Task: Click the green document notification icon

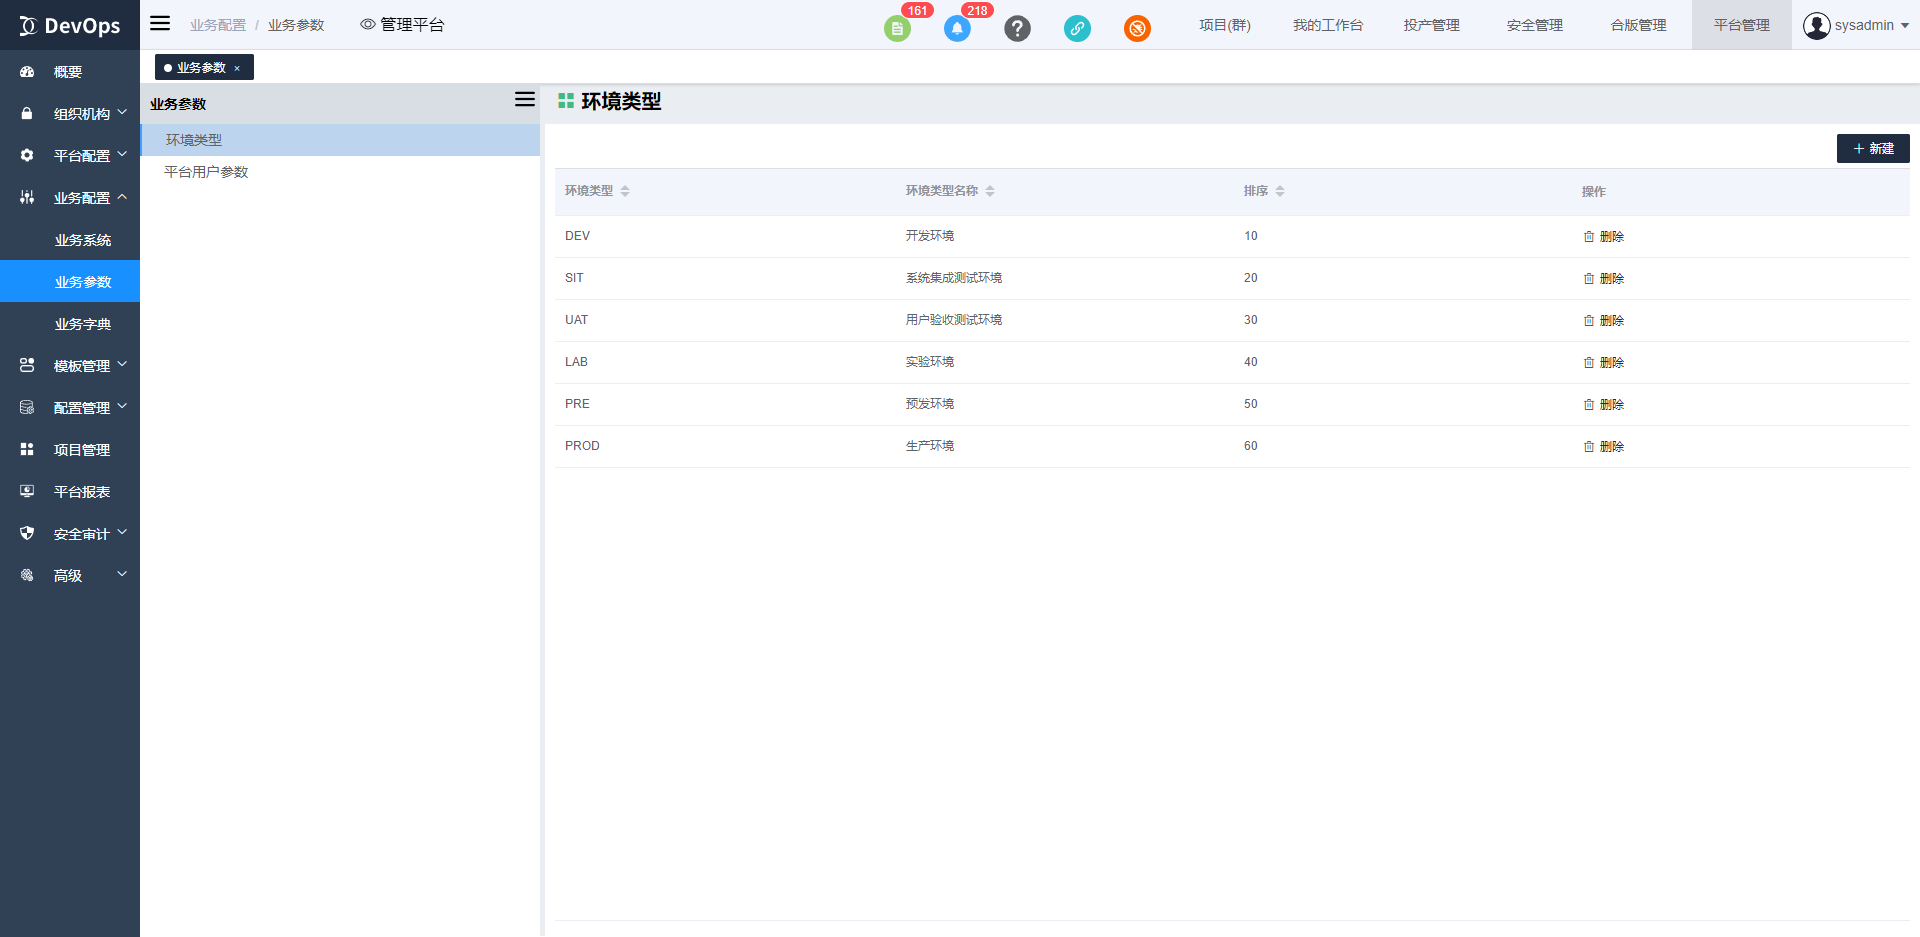Action: (897, 29)
